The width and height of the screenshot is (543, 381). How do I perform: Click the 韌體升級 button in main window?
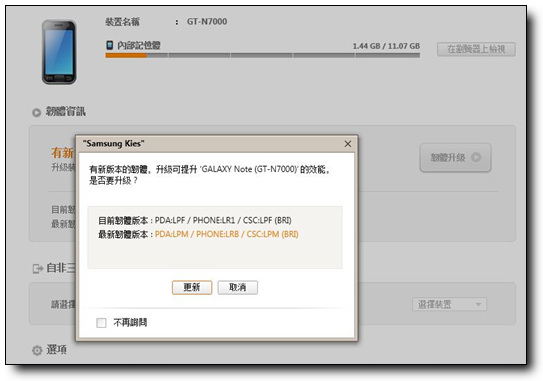pos(455,158)
